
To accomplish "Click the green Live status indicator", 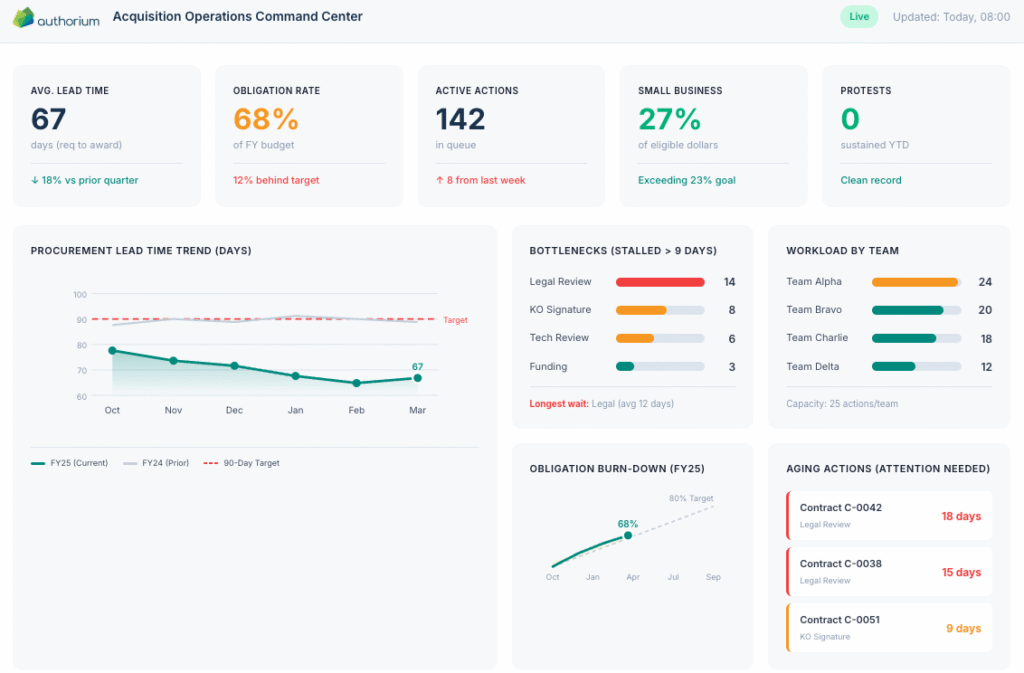I will pyautogui.click(x=858, y=16).
